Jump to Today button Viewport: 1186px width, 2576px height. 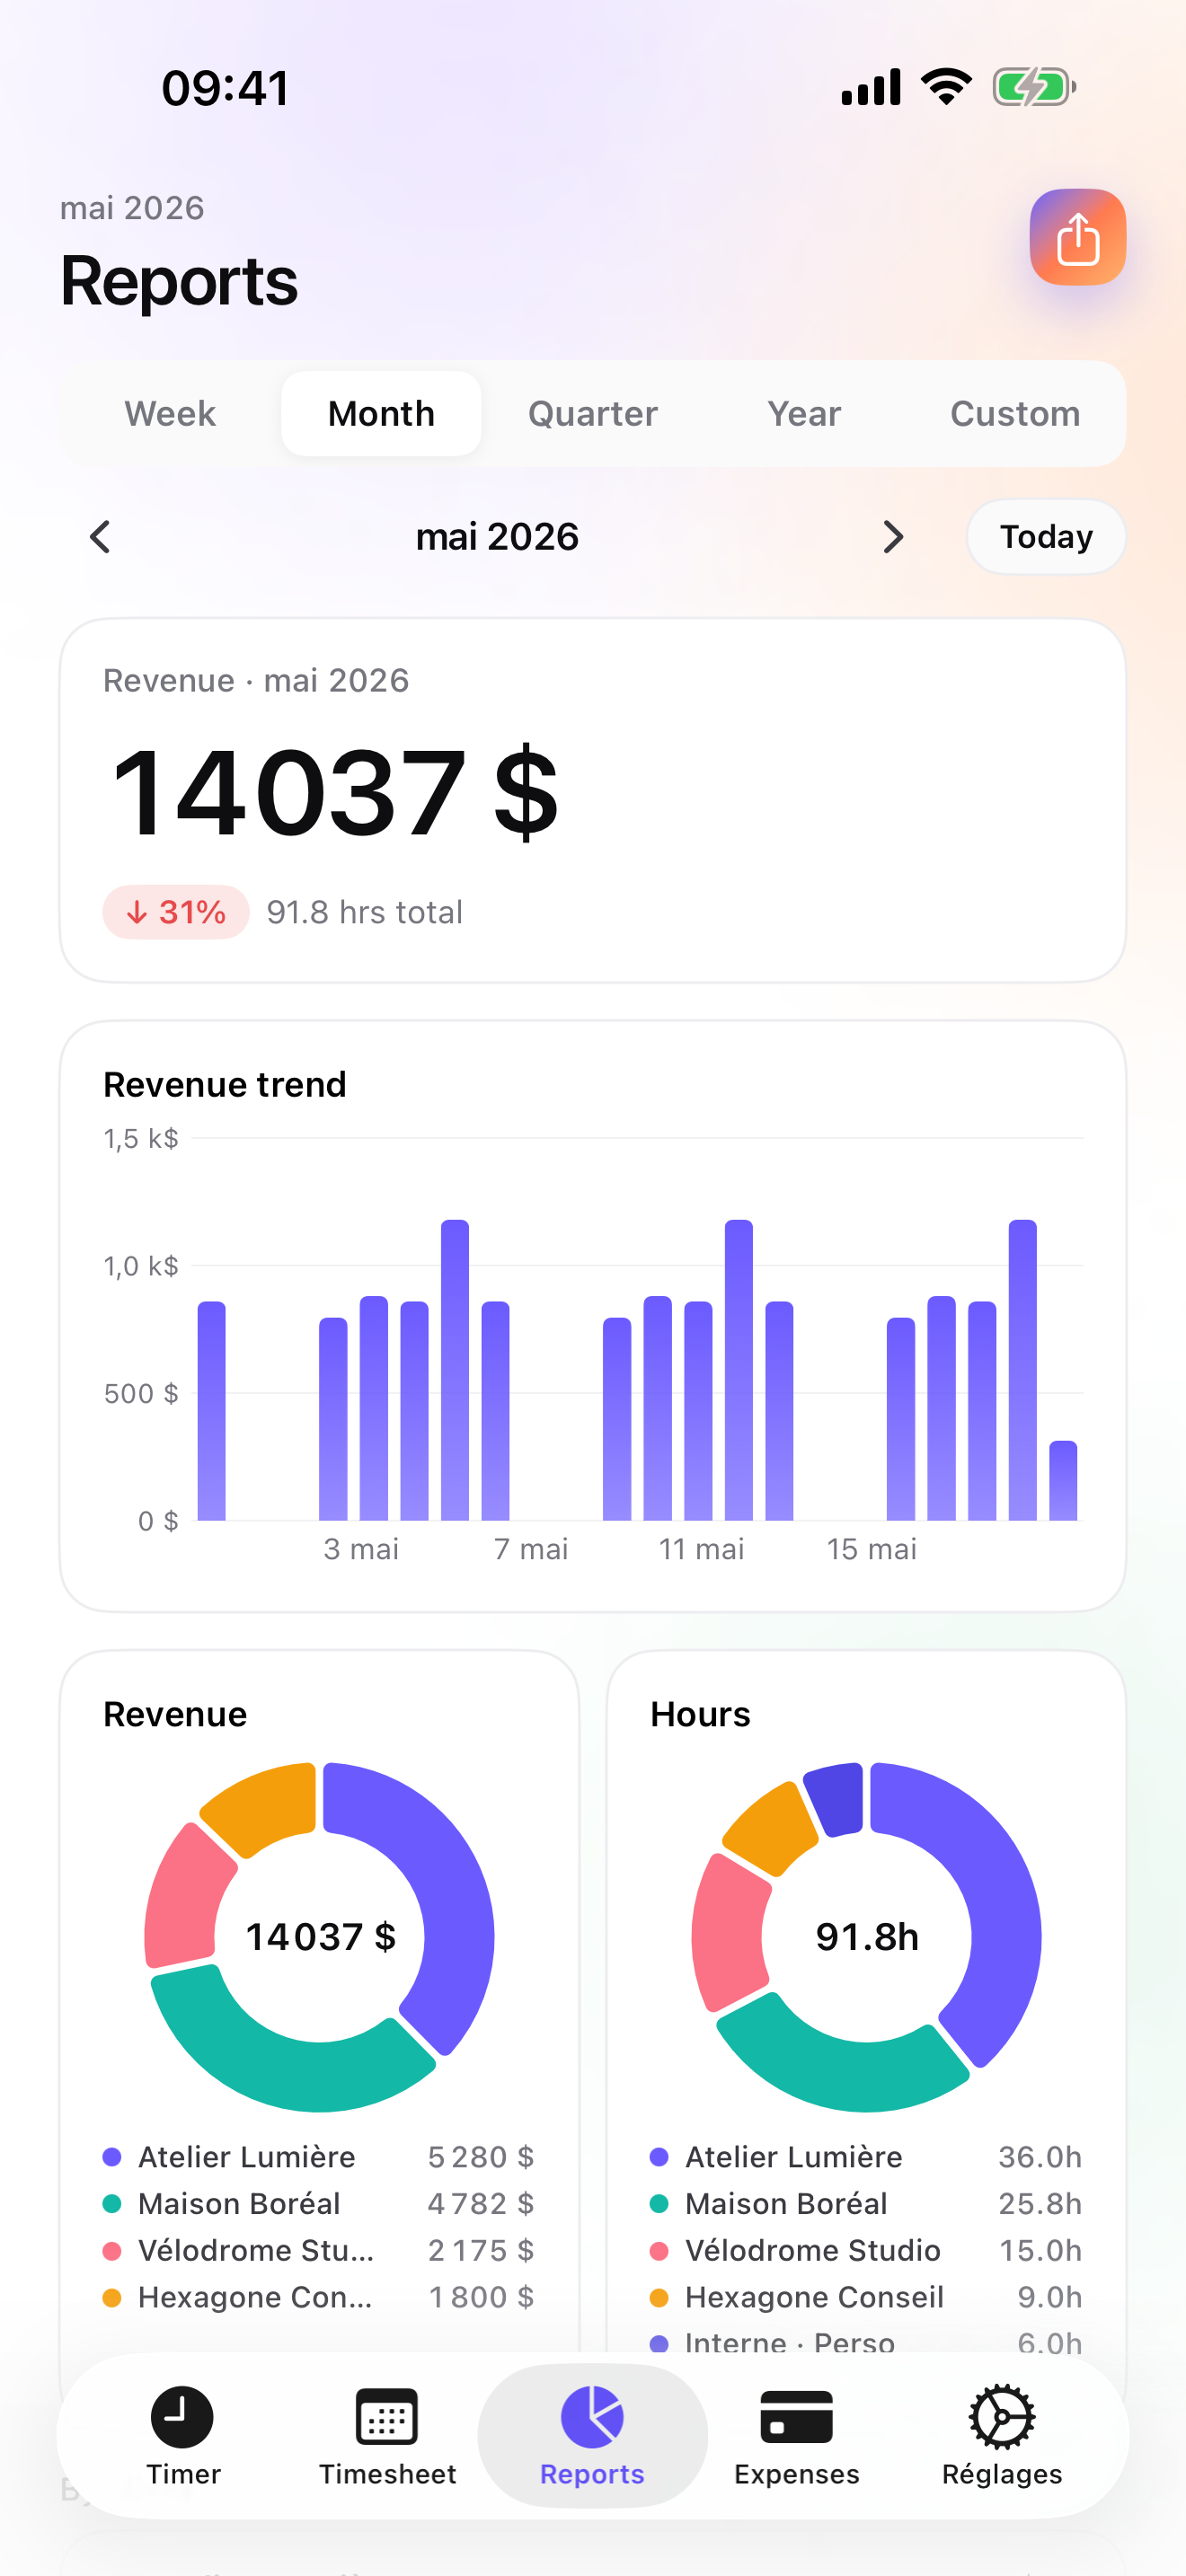tap(1046, 537)
